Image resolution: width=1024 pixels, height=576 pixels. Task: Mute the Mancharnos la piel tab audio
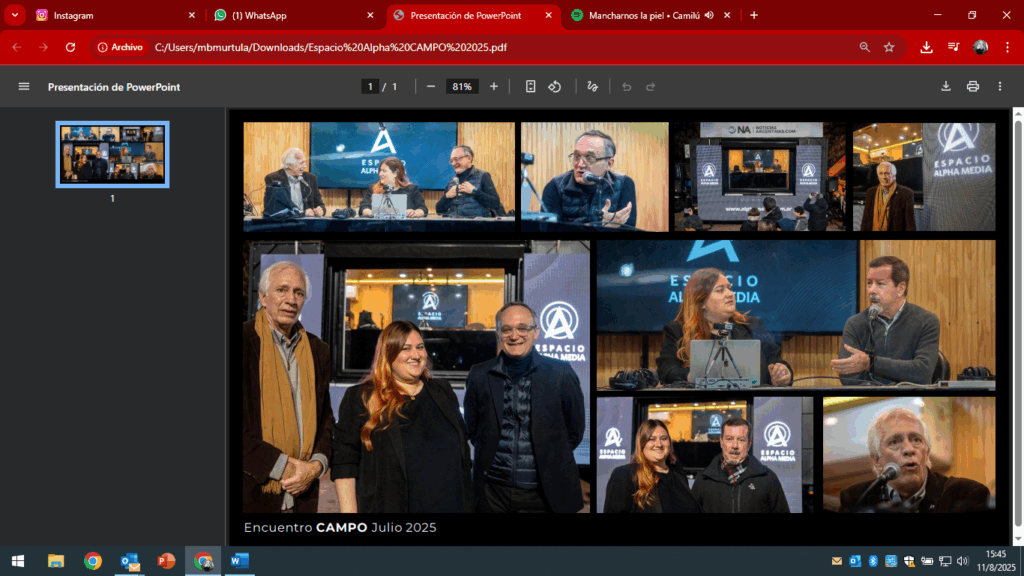point(709,15)
